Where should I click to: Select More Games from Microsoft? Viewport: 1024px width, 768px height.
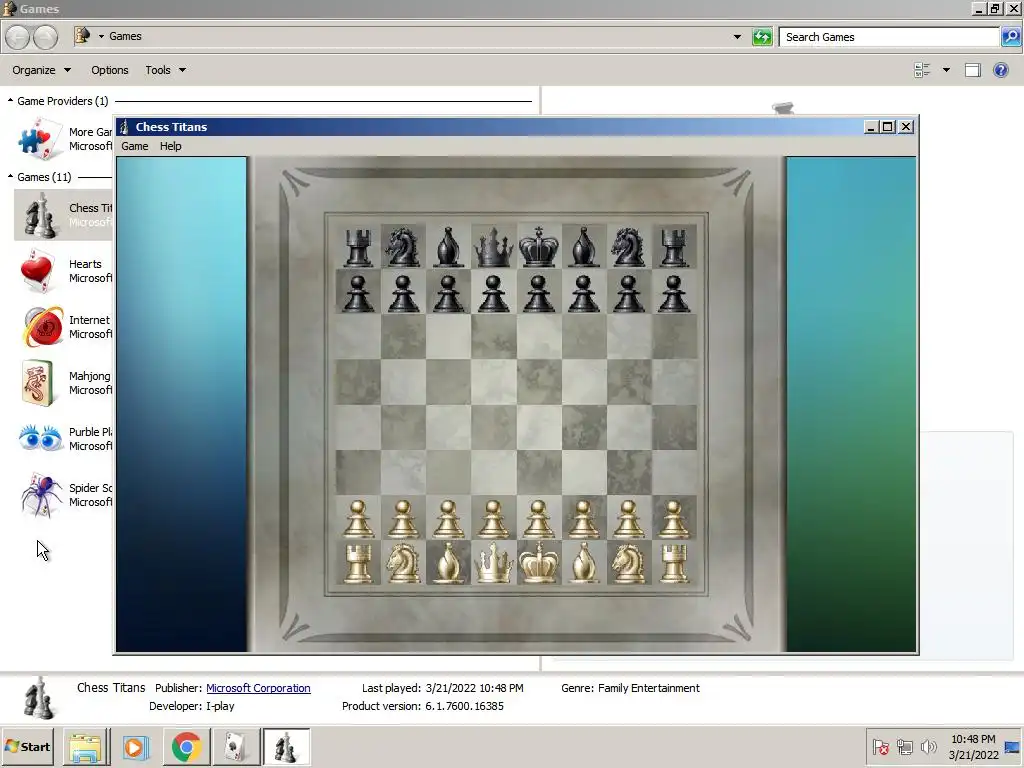pos(63,138)
